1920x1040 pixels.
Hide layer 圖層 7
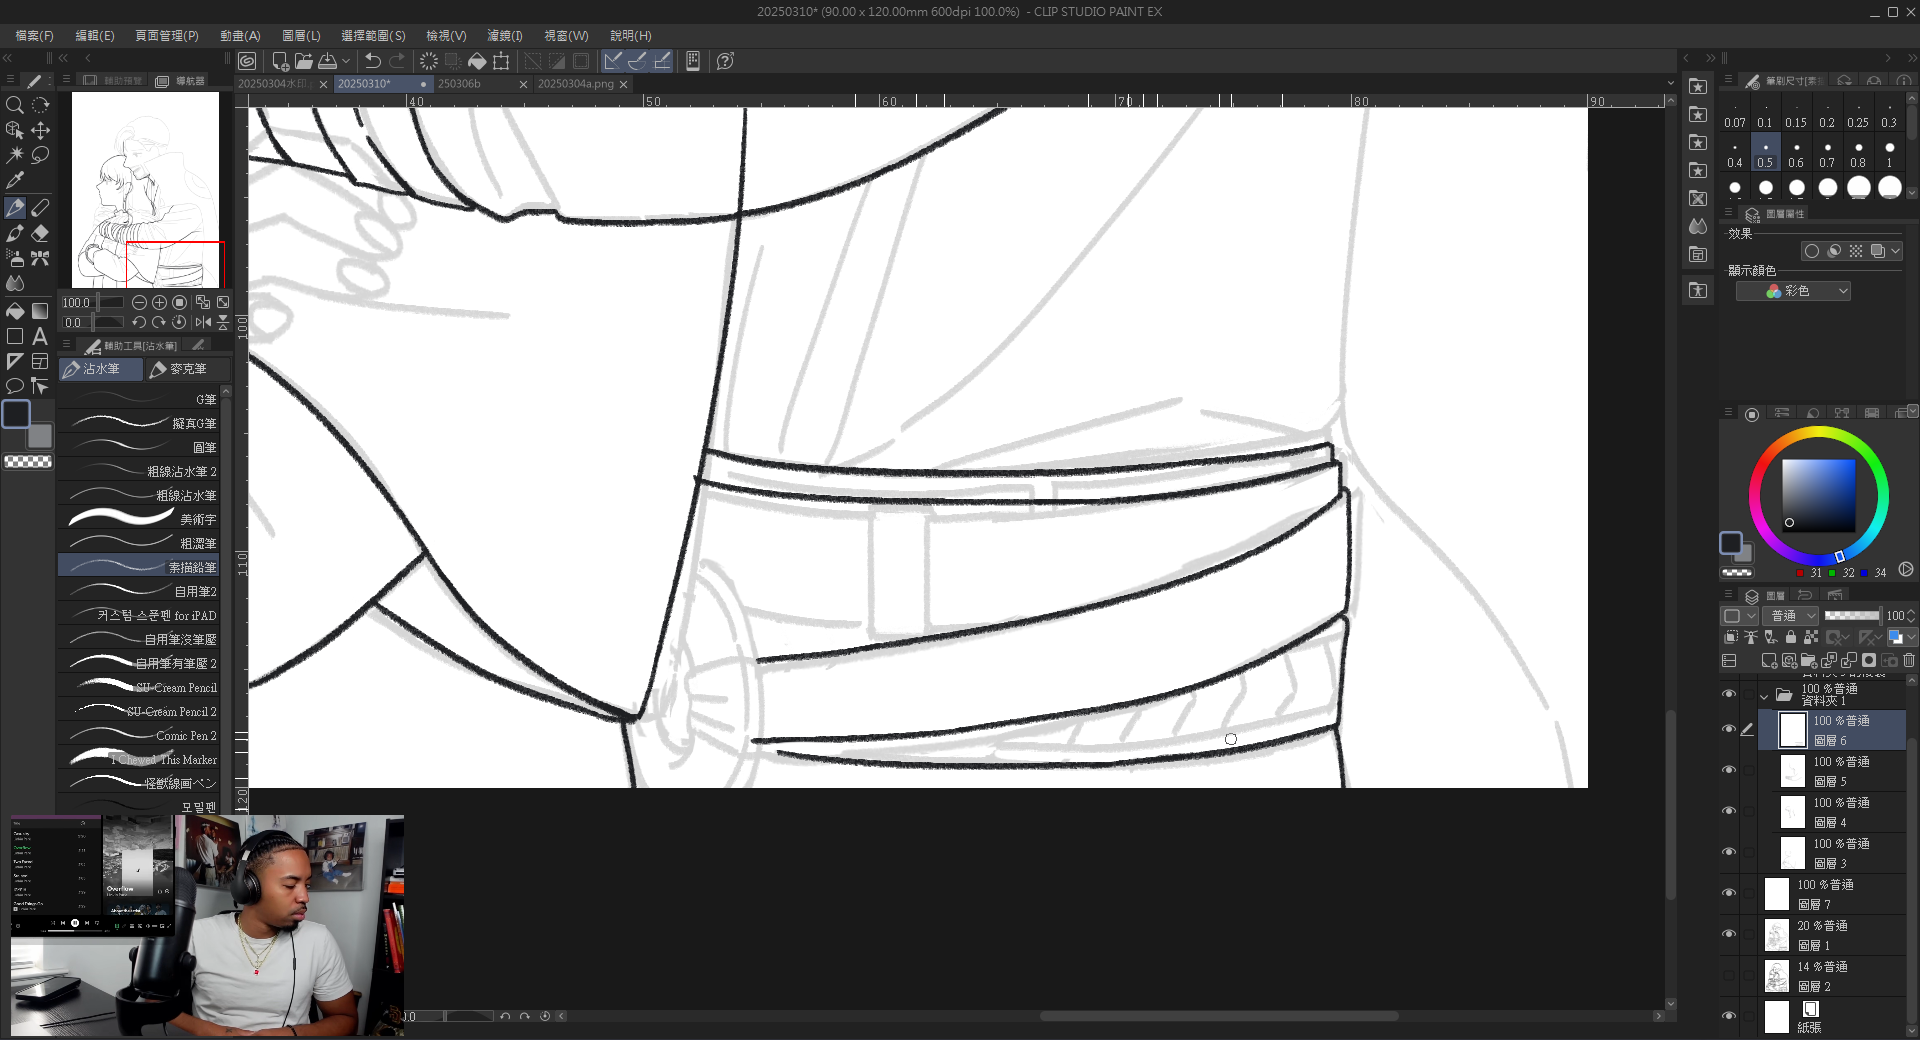pyautogui.click(x=1729, y=893)
